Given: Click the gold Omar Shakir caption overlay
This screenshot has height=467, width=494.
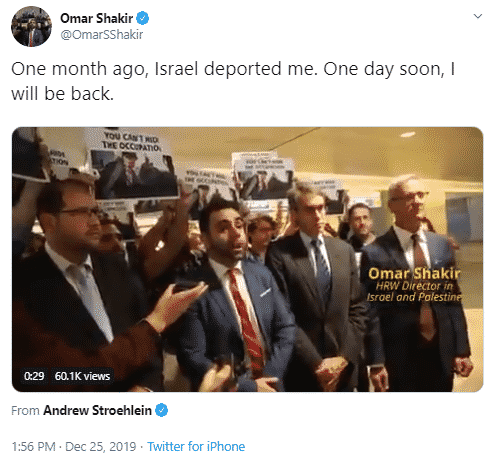Looking at the screenshot, I should tap(414, 274).
